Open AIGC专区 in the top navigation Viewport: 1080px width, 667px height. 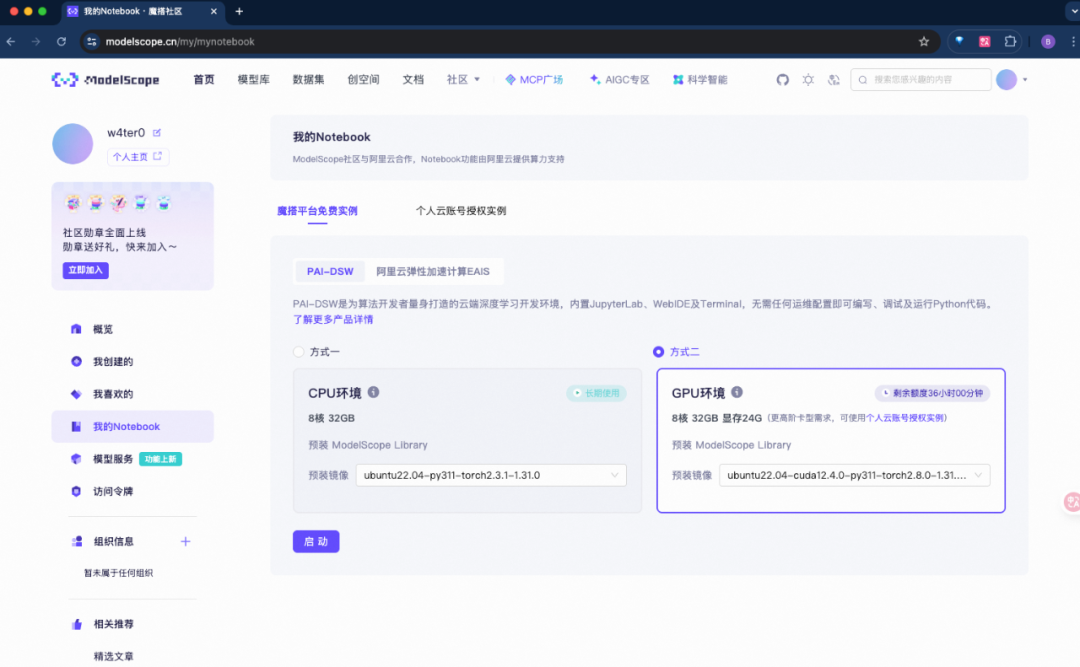click(619, 80)
